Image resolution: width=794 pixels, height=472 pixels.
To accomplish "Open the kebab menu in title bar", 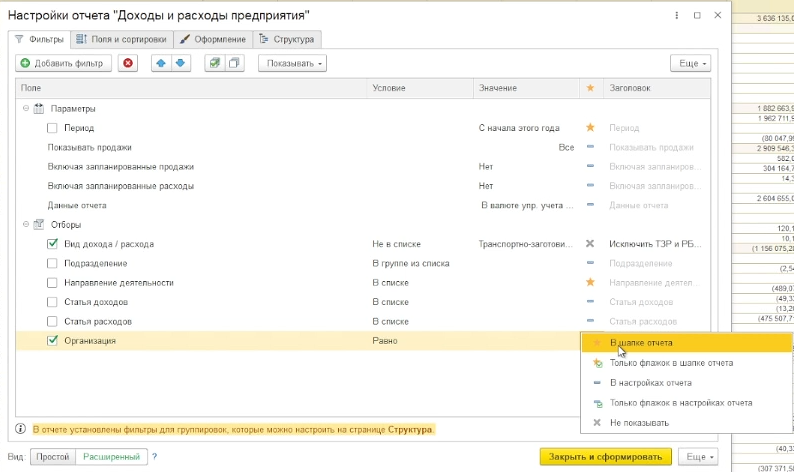I will (677, 15).
